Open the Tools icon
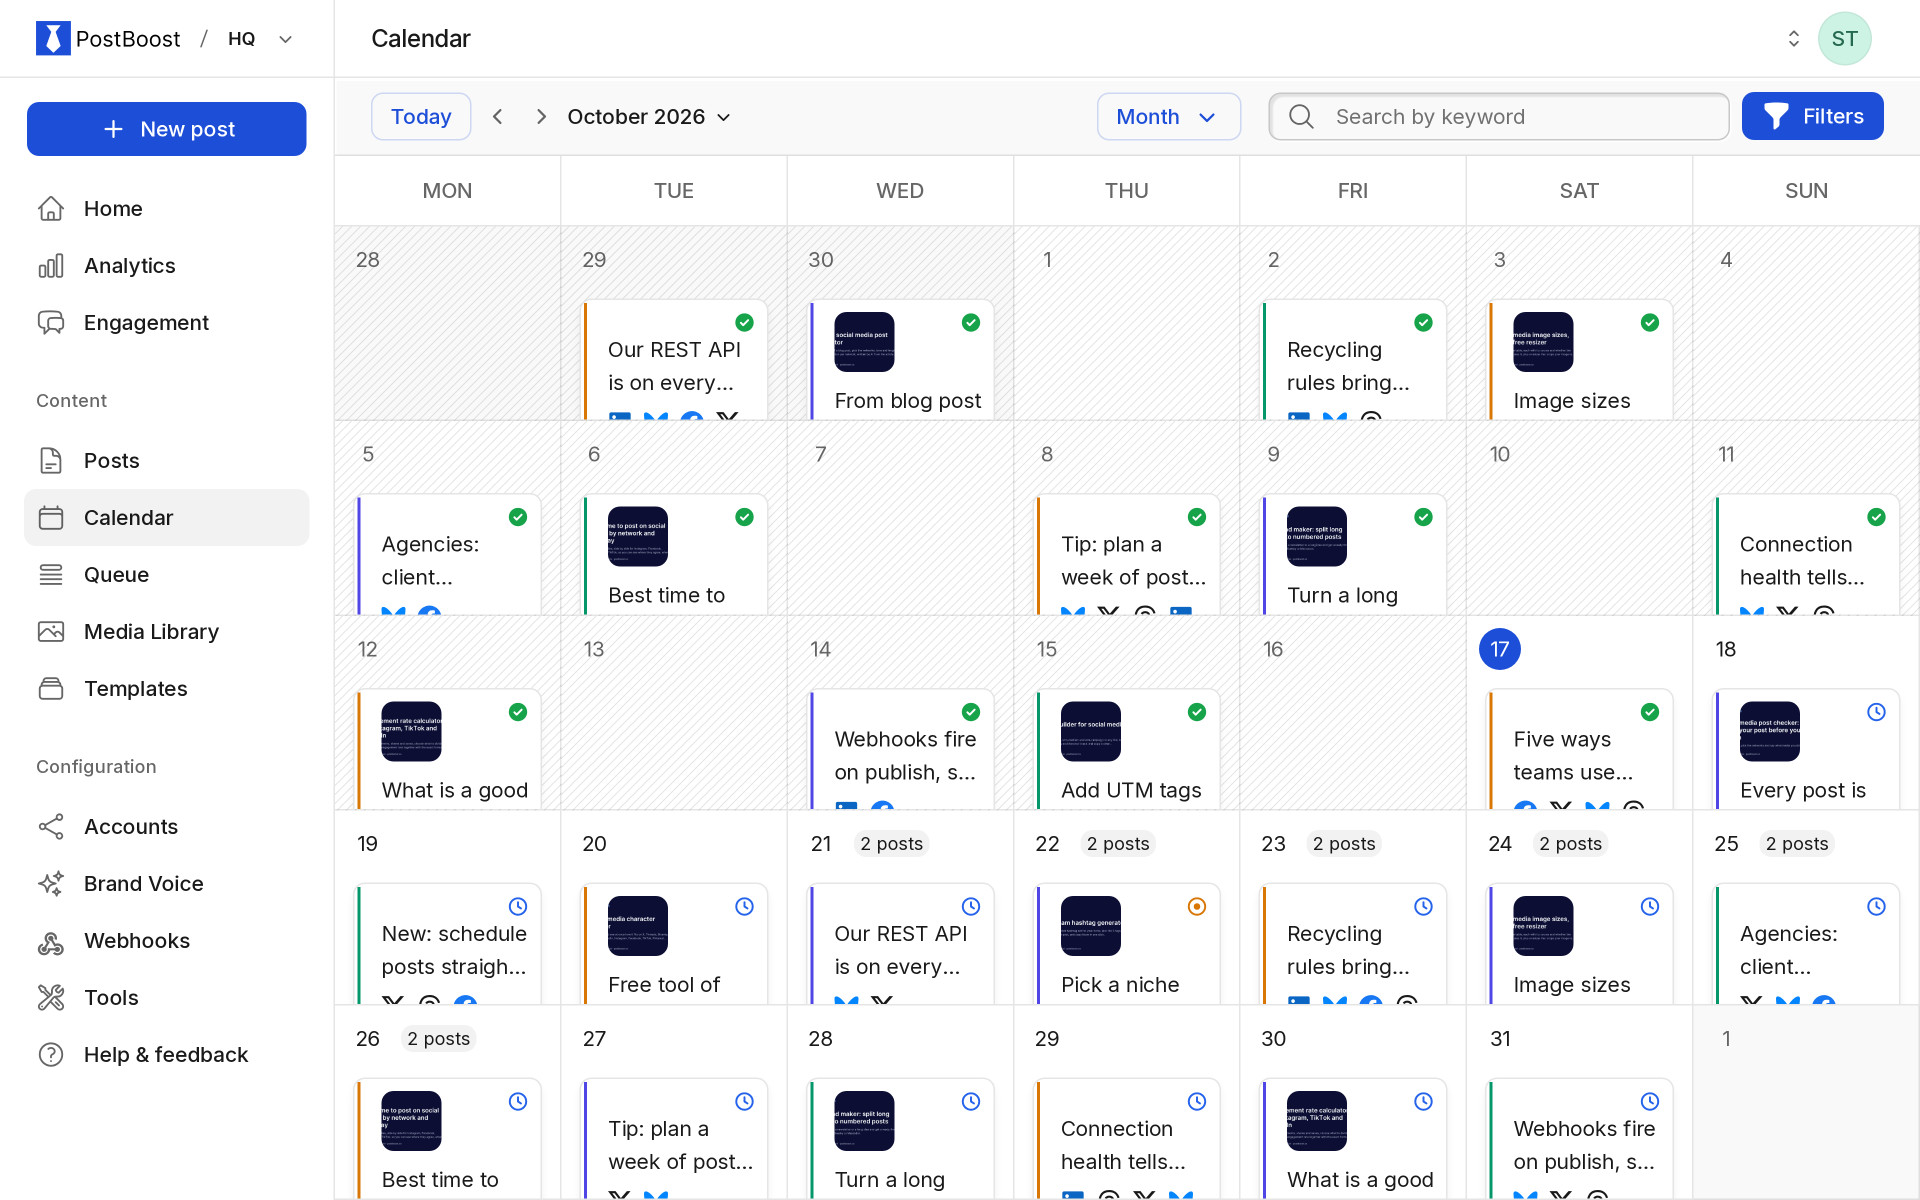The image size is (1920, 1200). (x=51, y=997)
